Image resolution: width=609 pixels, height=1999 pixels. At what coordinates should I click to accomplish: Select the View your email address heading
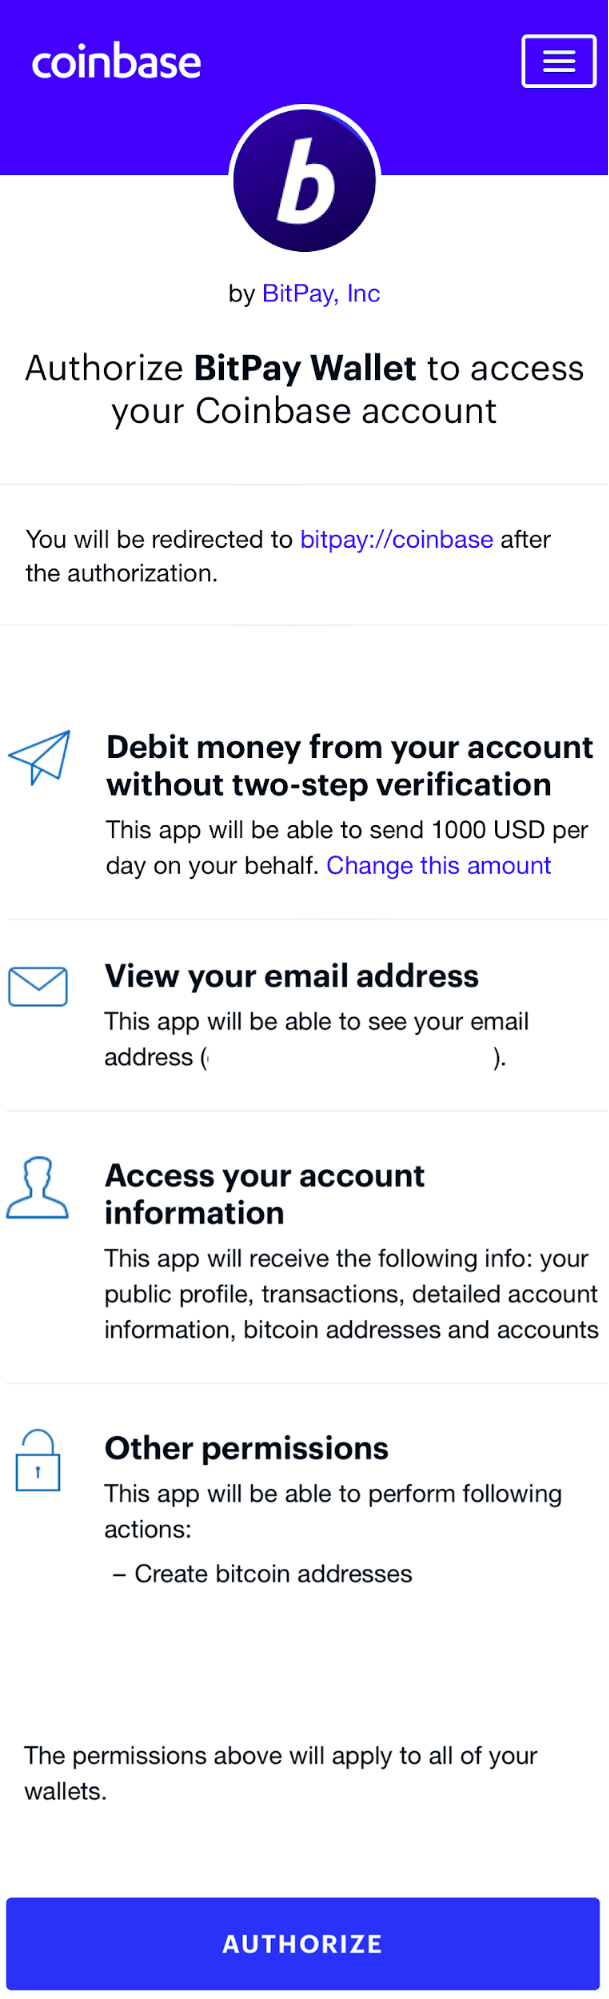[x=292, y=976]
